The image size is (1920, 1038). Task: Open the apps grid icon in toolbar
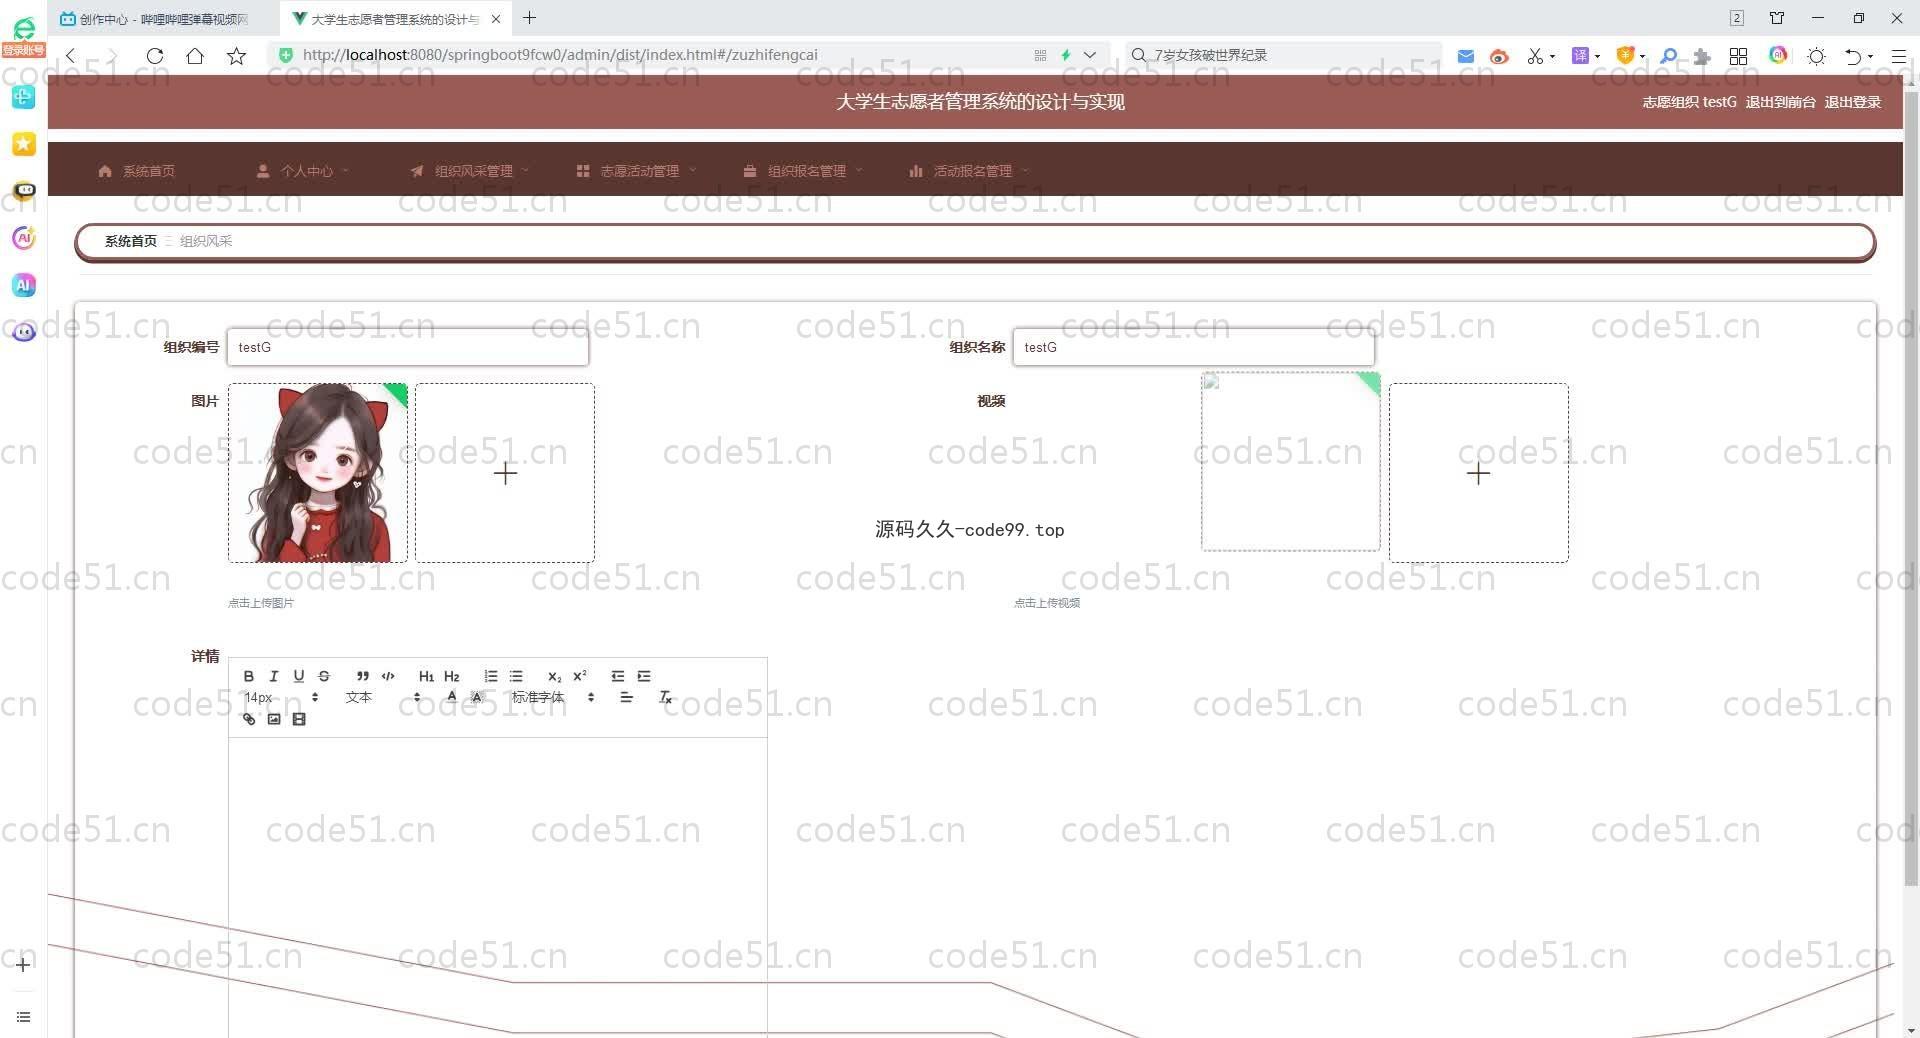(x=1738, y=56)
